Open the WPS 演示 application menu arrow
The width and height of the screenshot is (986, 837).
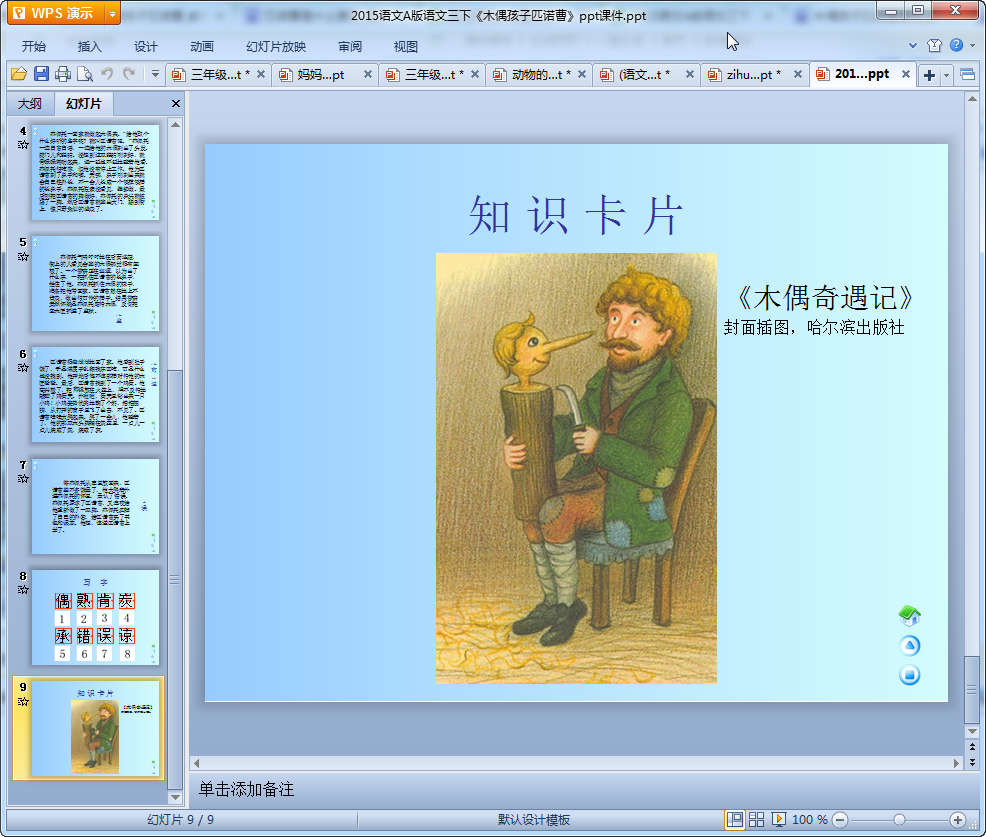point(113,13)
